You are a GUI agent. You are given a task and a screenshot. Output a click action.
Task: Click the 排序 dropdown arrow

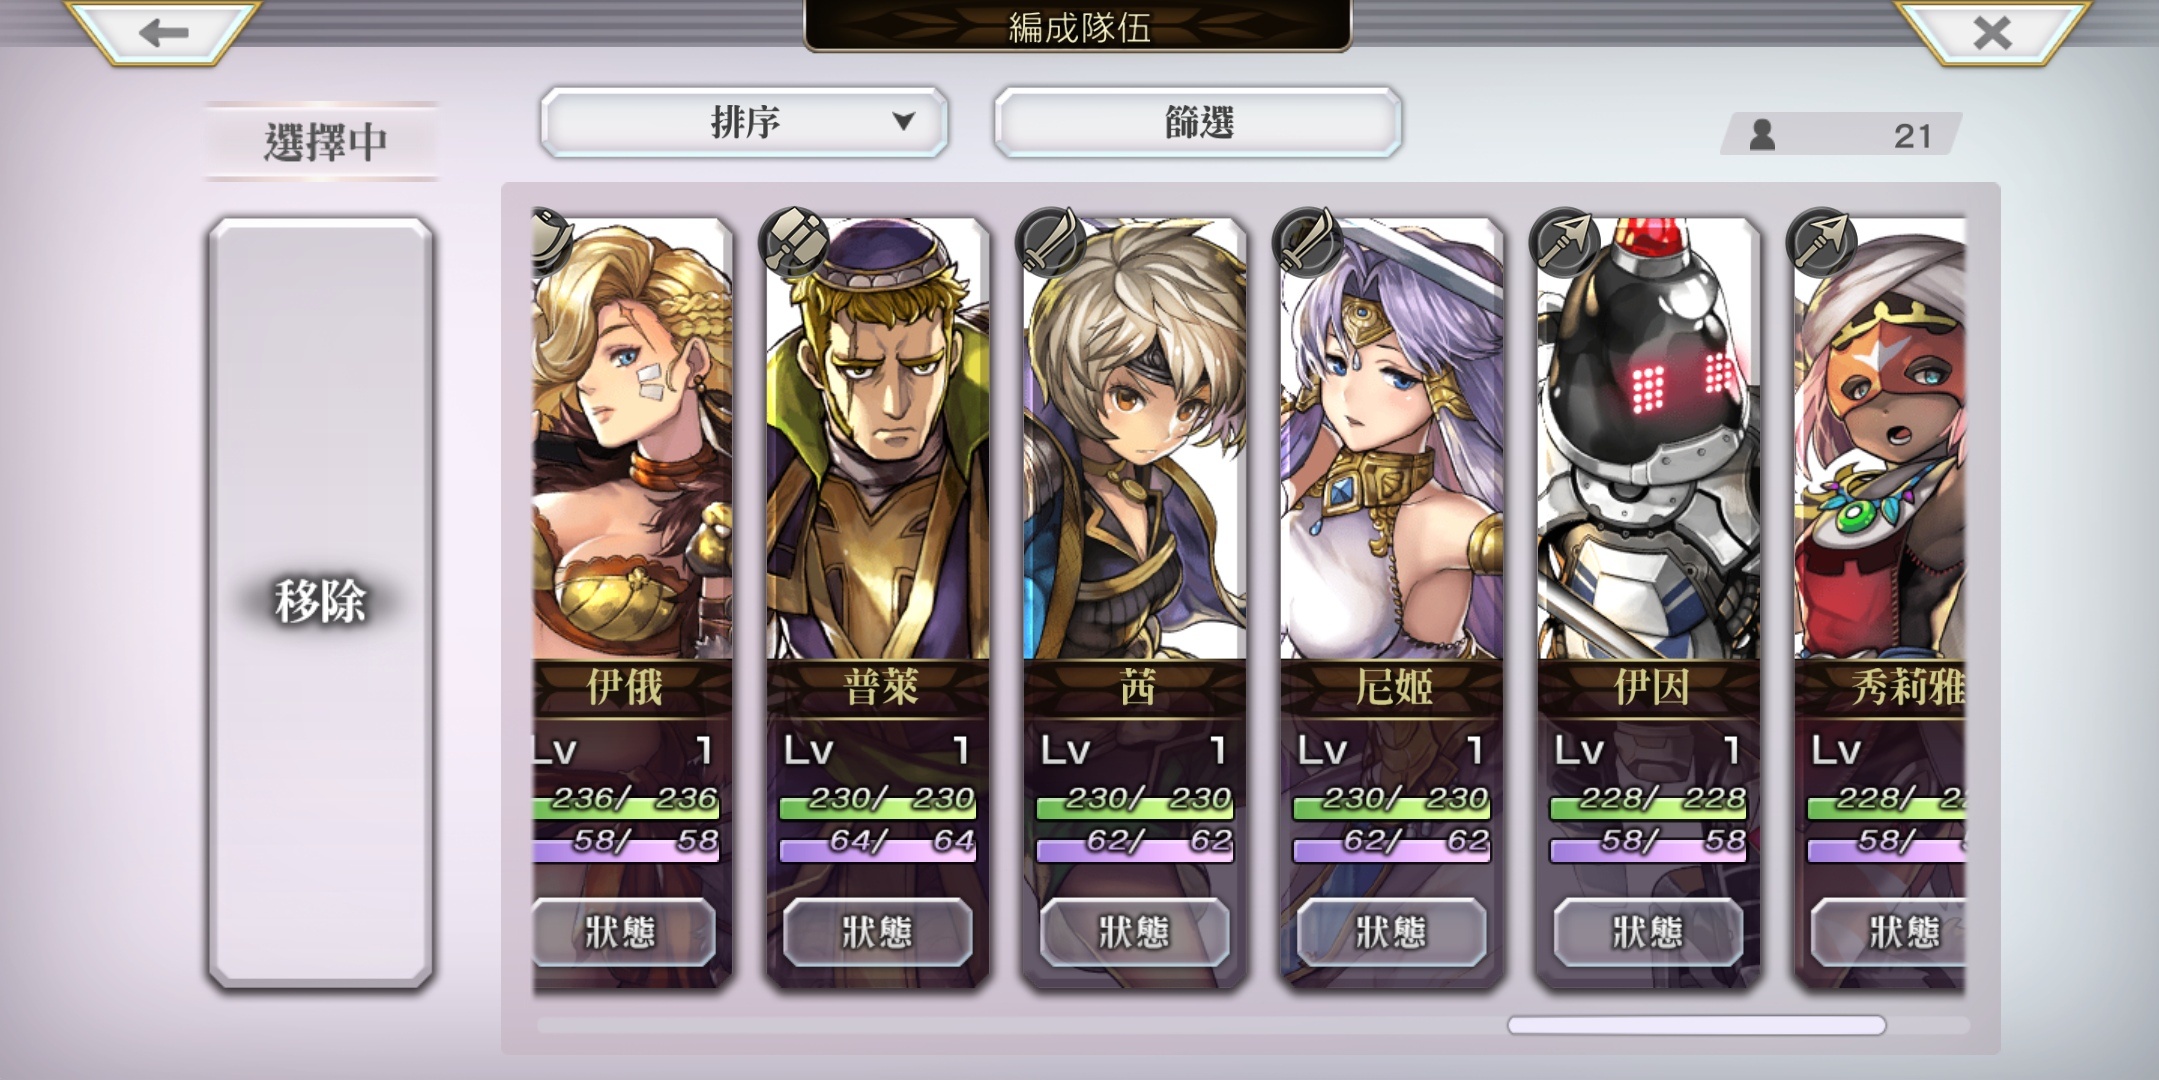903,121
